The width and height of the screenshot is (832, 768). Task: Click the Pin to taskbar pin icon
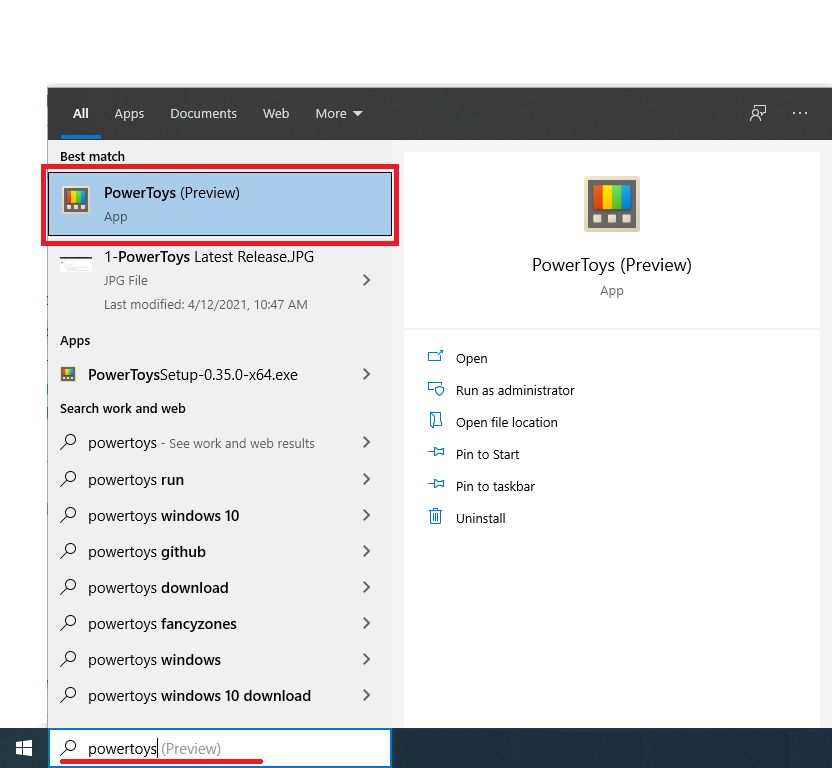(436, 484)
